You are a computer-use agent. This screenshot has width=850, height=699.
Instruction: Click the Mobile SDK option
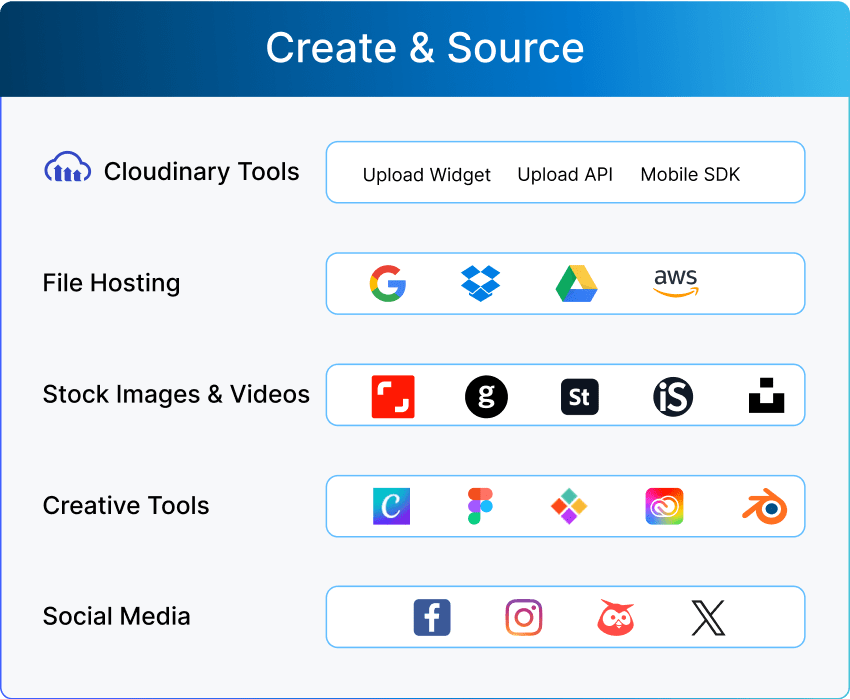[x=690, y=174]
